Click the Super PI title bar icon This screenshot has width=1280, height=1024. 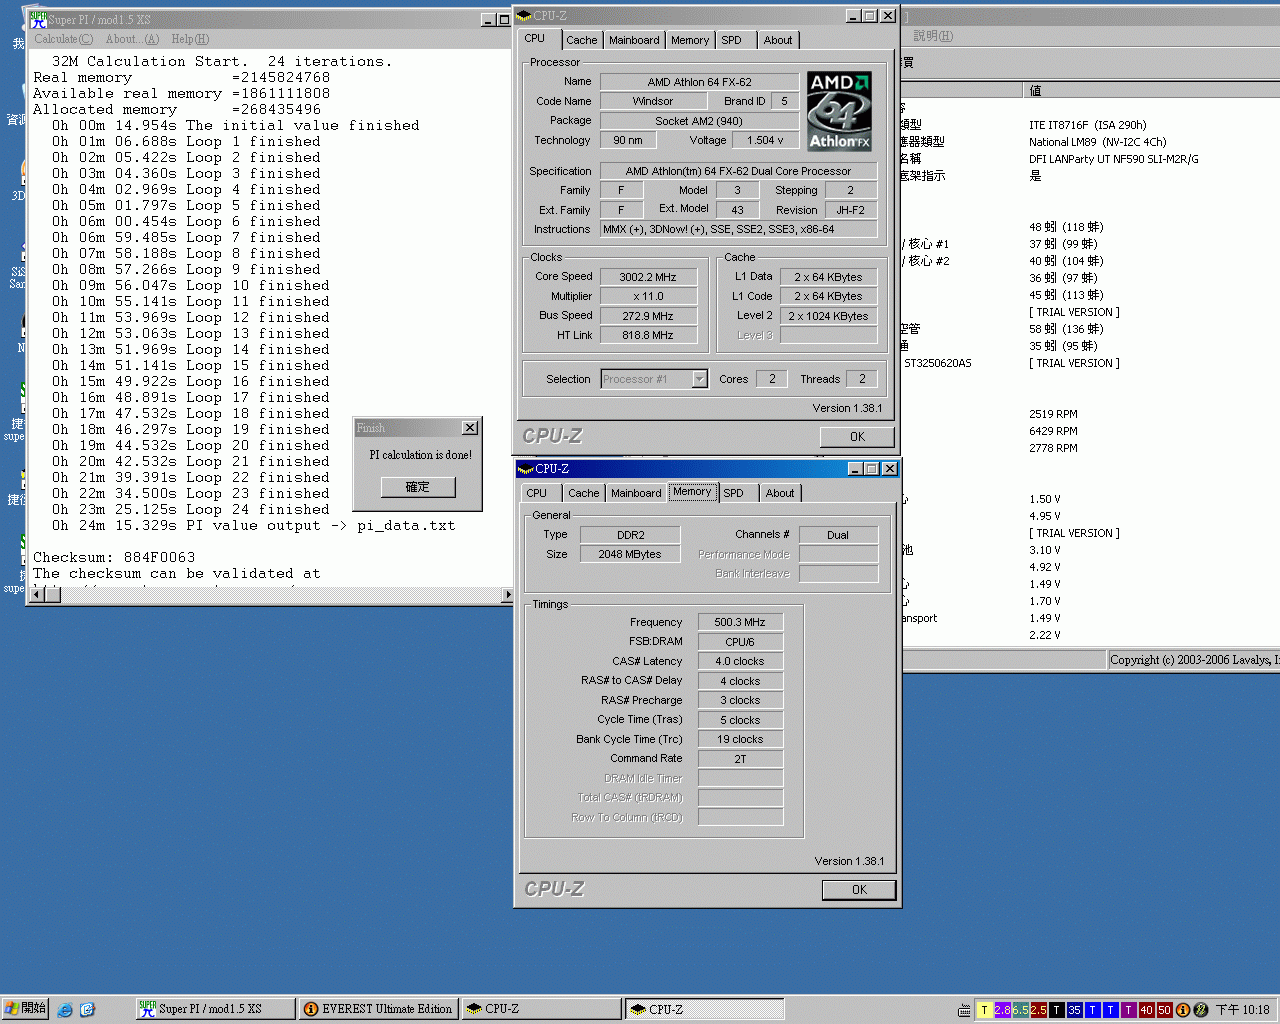38,19
